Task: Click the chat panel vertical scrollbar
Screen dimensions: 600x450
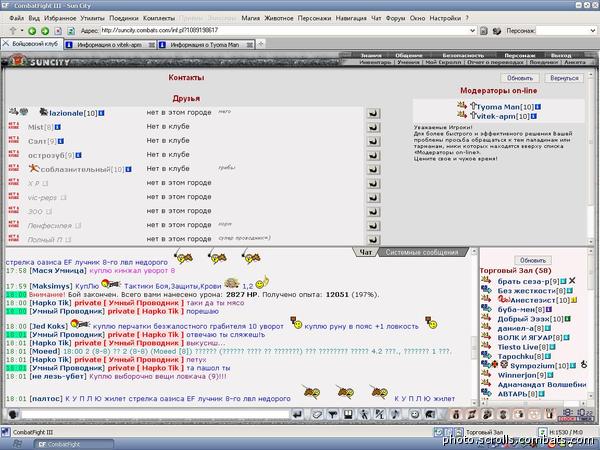Action: (x=474, y=327)
